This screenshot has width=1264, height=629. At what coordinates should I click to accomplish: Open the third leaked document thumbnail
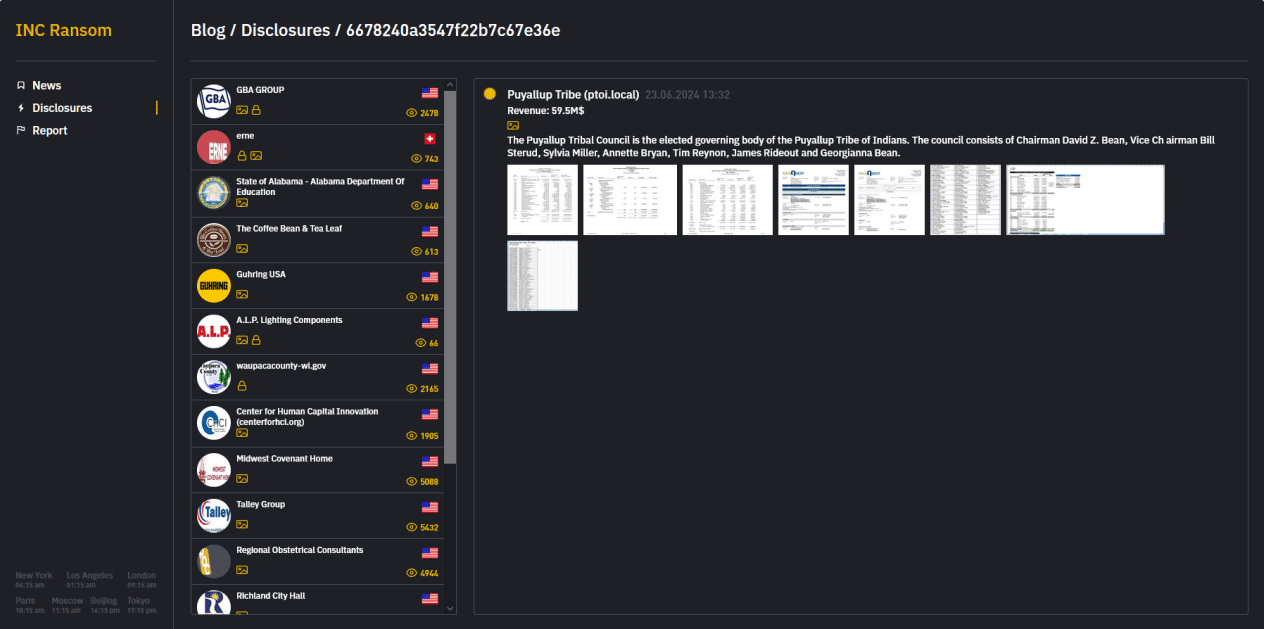tap(728, 200)
